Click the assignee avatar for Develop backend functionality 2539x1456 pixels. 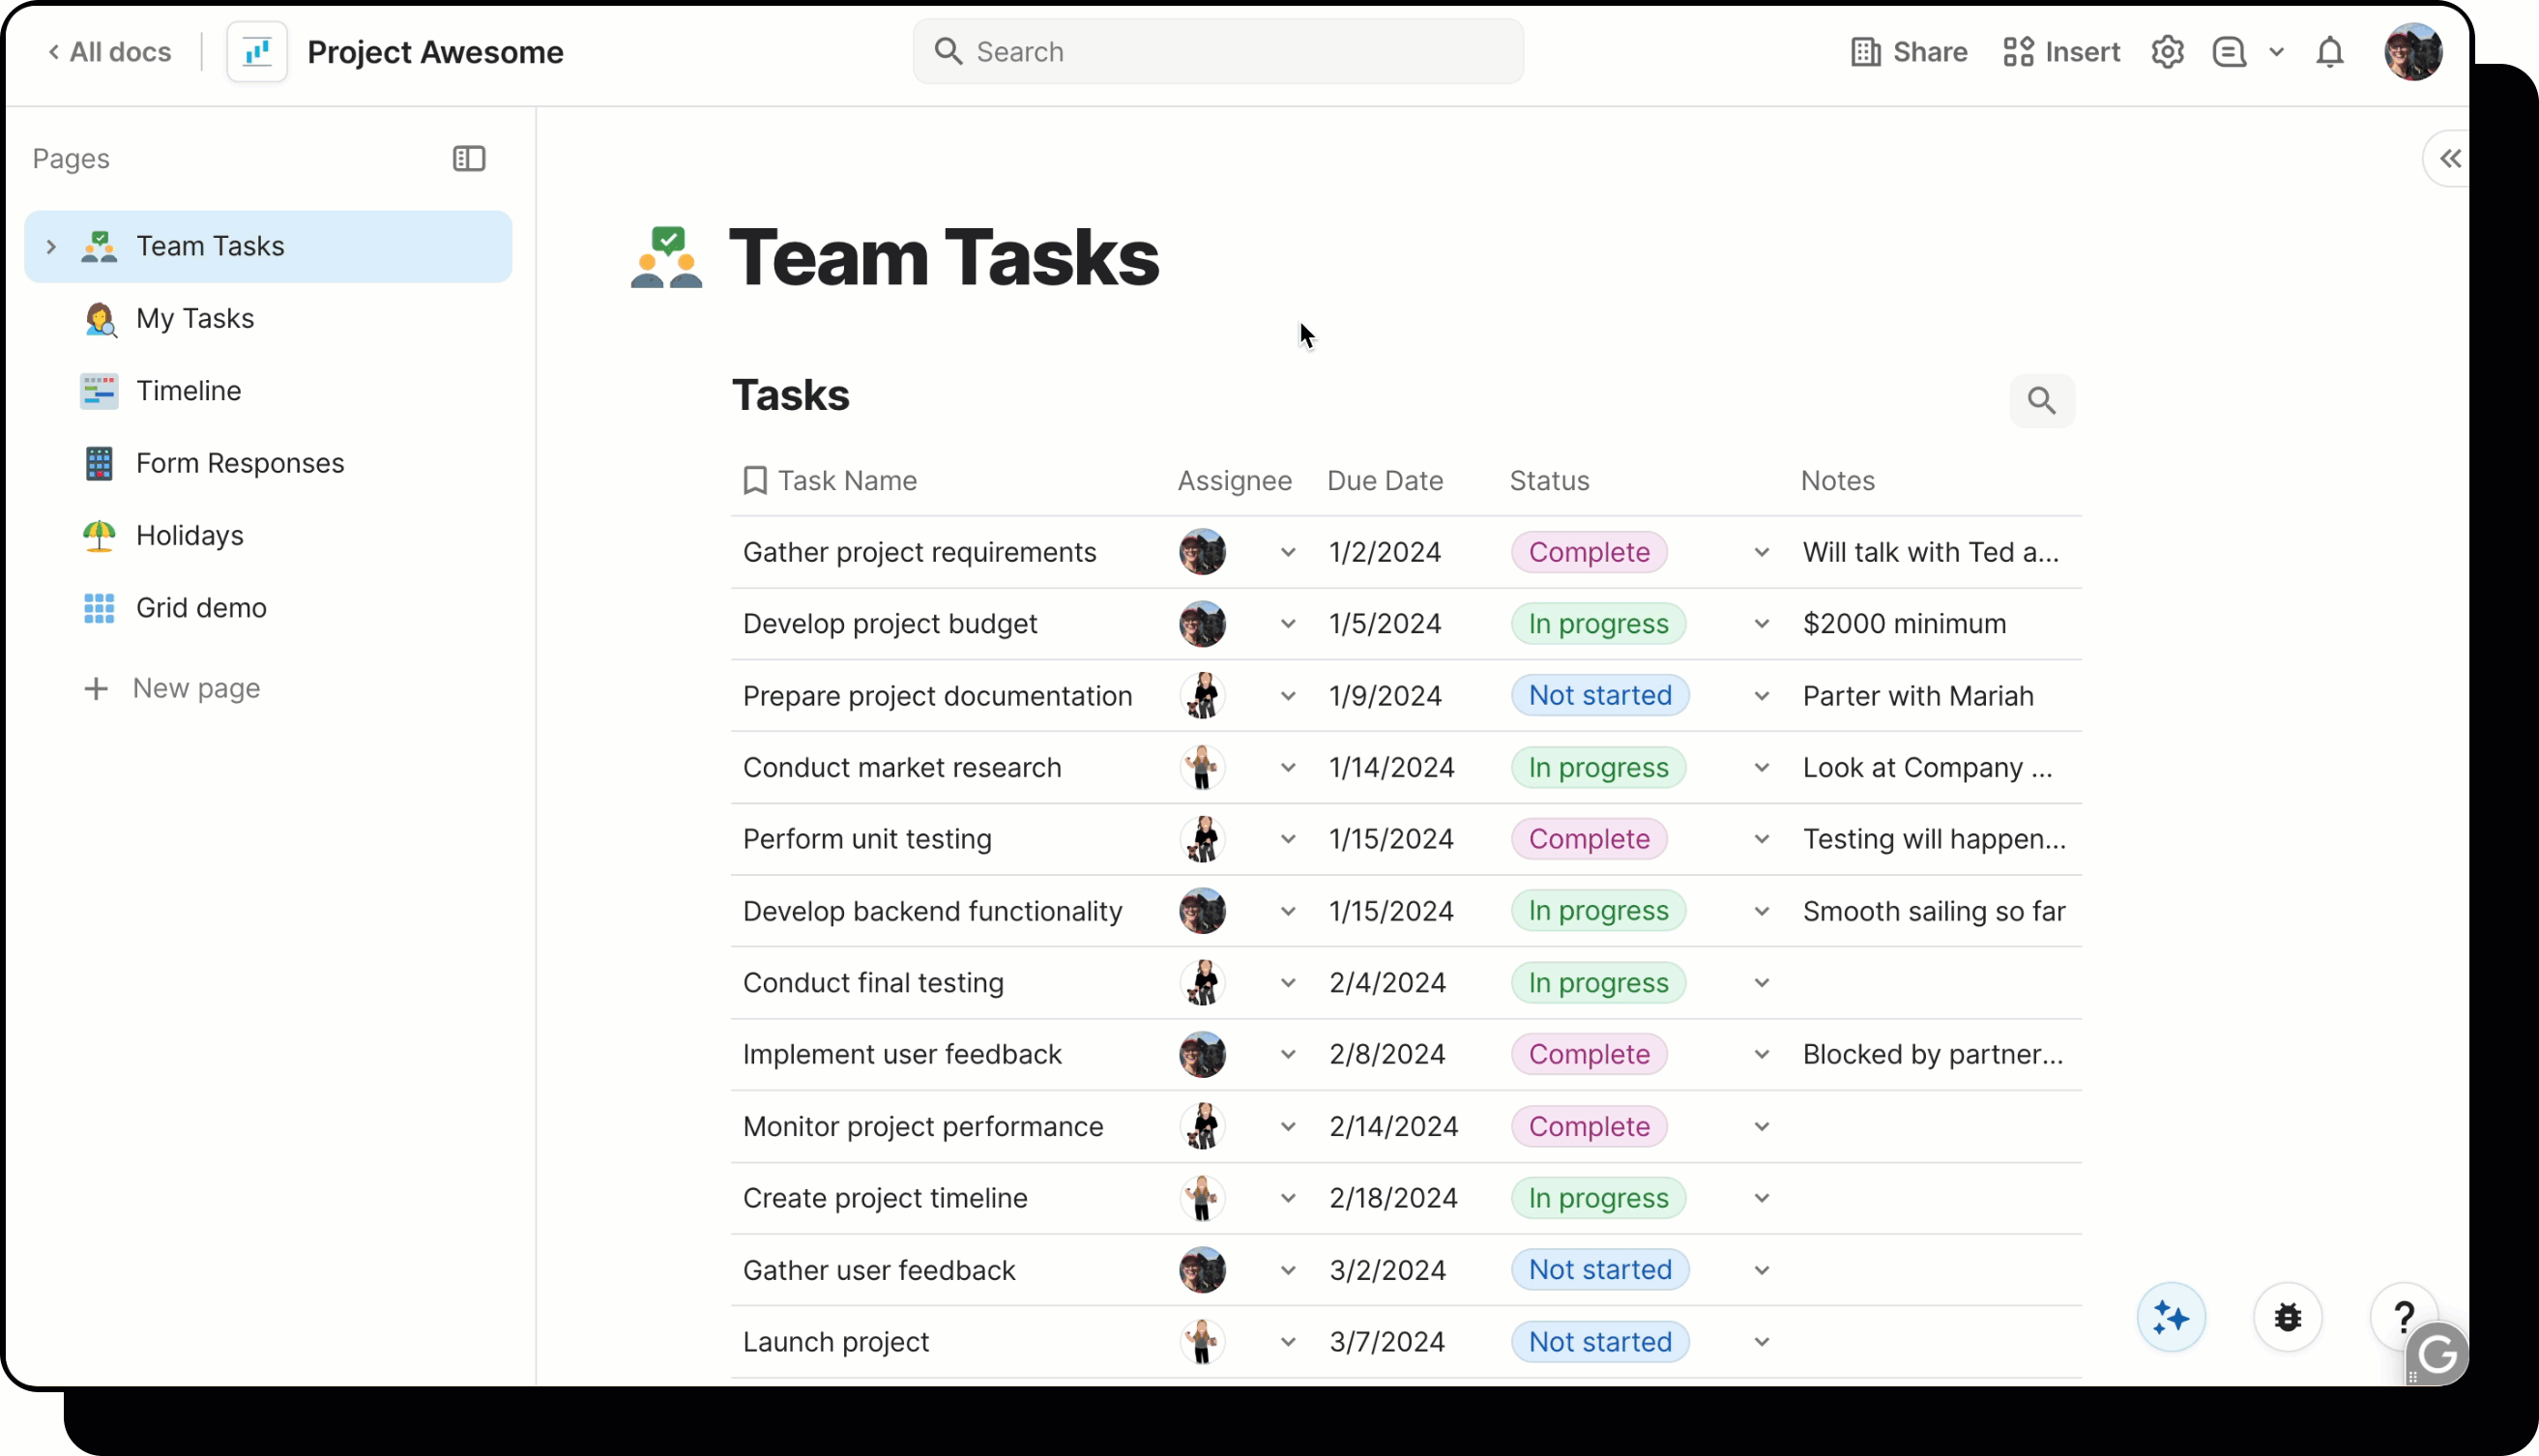(1202, 911)
